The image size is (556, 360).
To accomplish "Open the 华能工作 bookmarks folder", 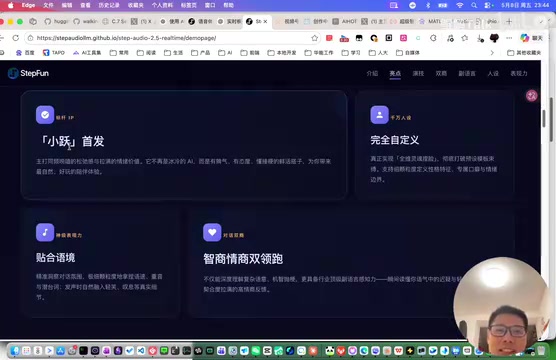I will (x=319, y=52).
